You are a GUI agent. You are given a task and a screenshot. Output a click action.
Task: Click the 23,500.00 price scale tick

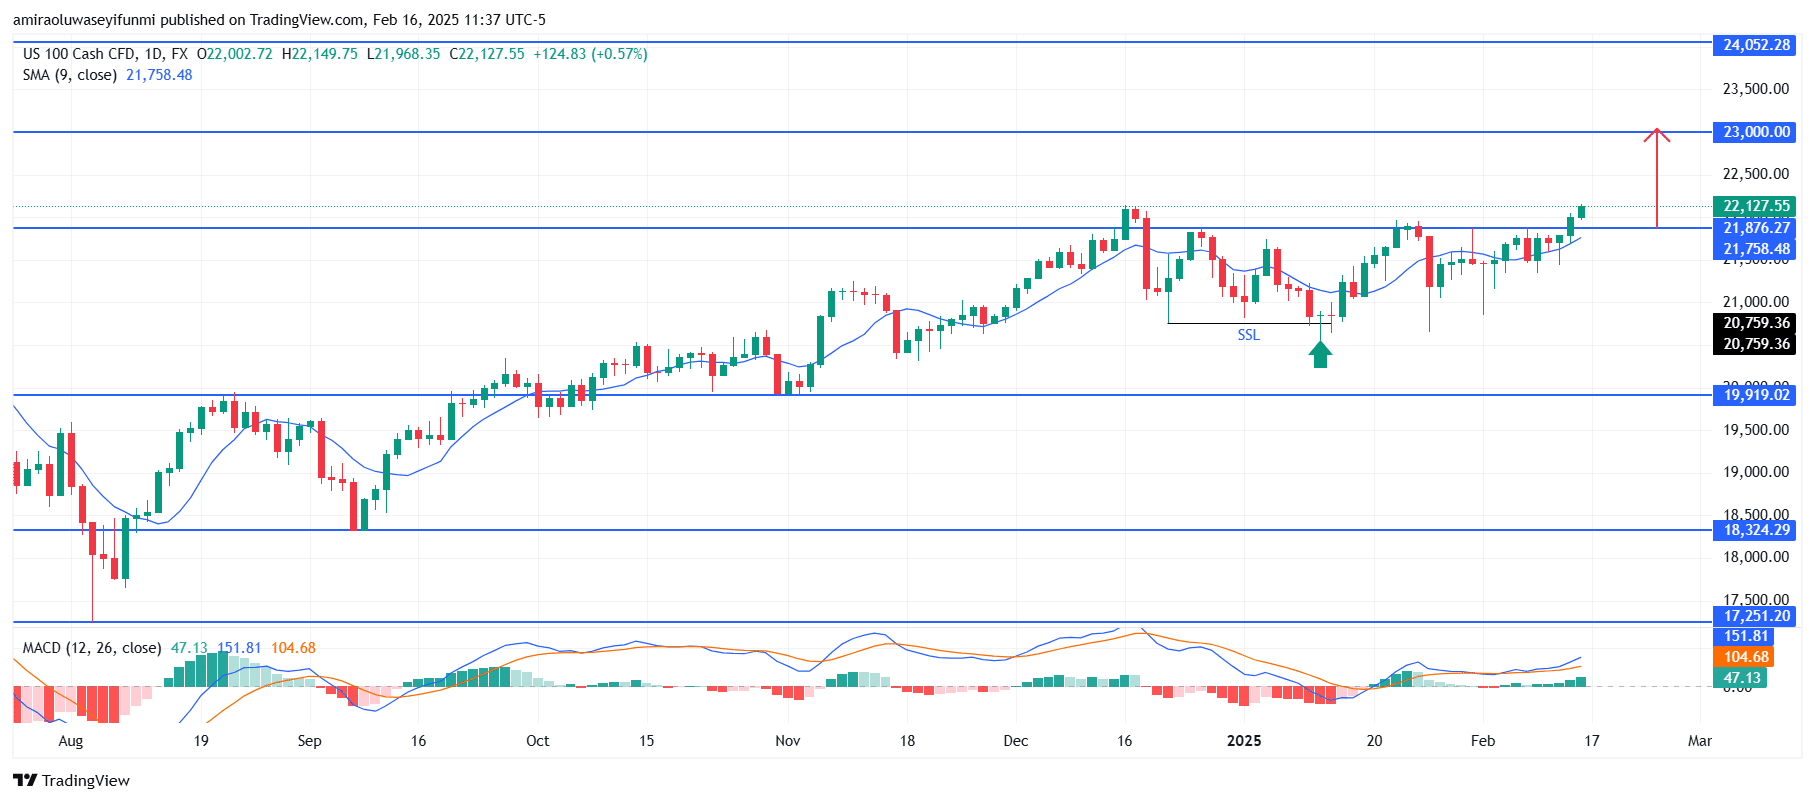1756,89
